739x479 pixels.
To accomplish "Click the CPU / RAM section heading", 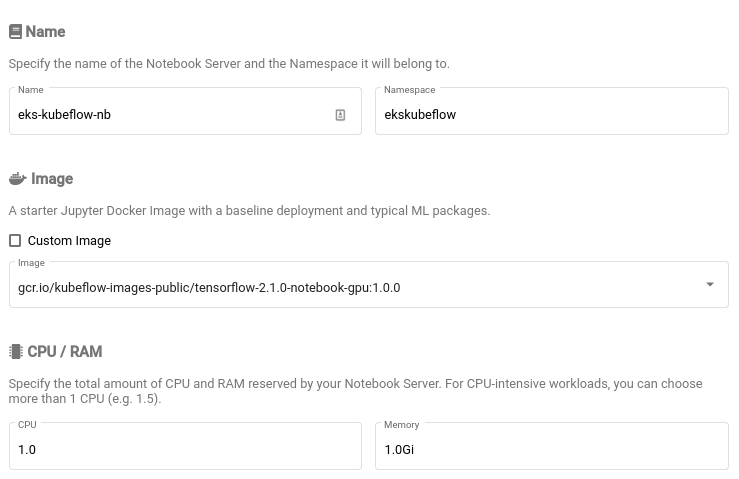I will [65, 352].
